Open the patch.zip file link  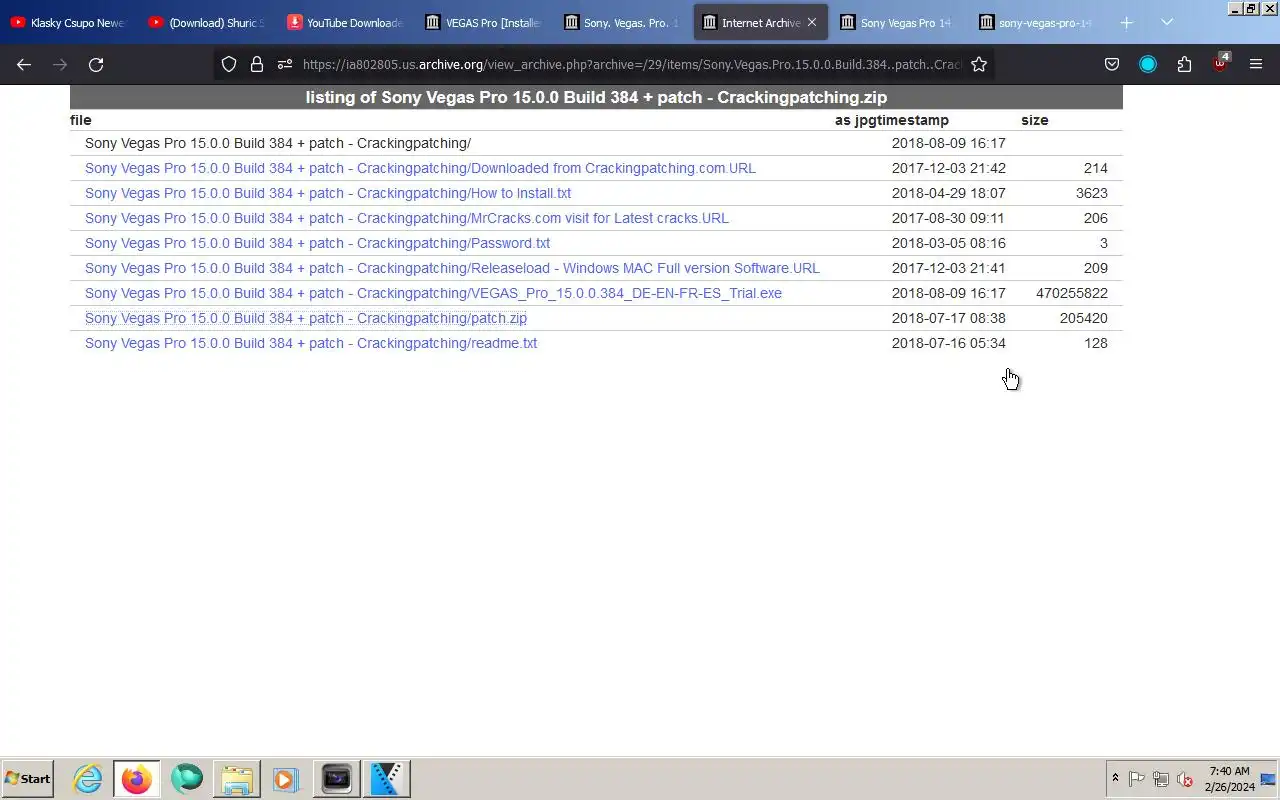pyautogui.click(x=306, y=318)
